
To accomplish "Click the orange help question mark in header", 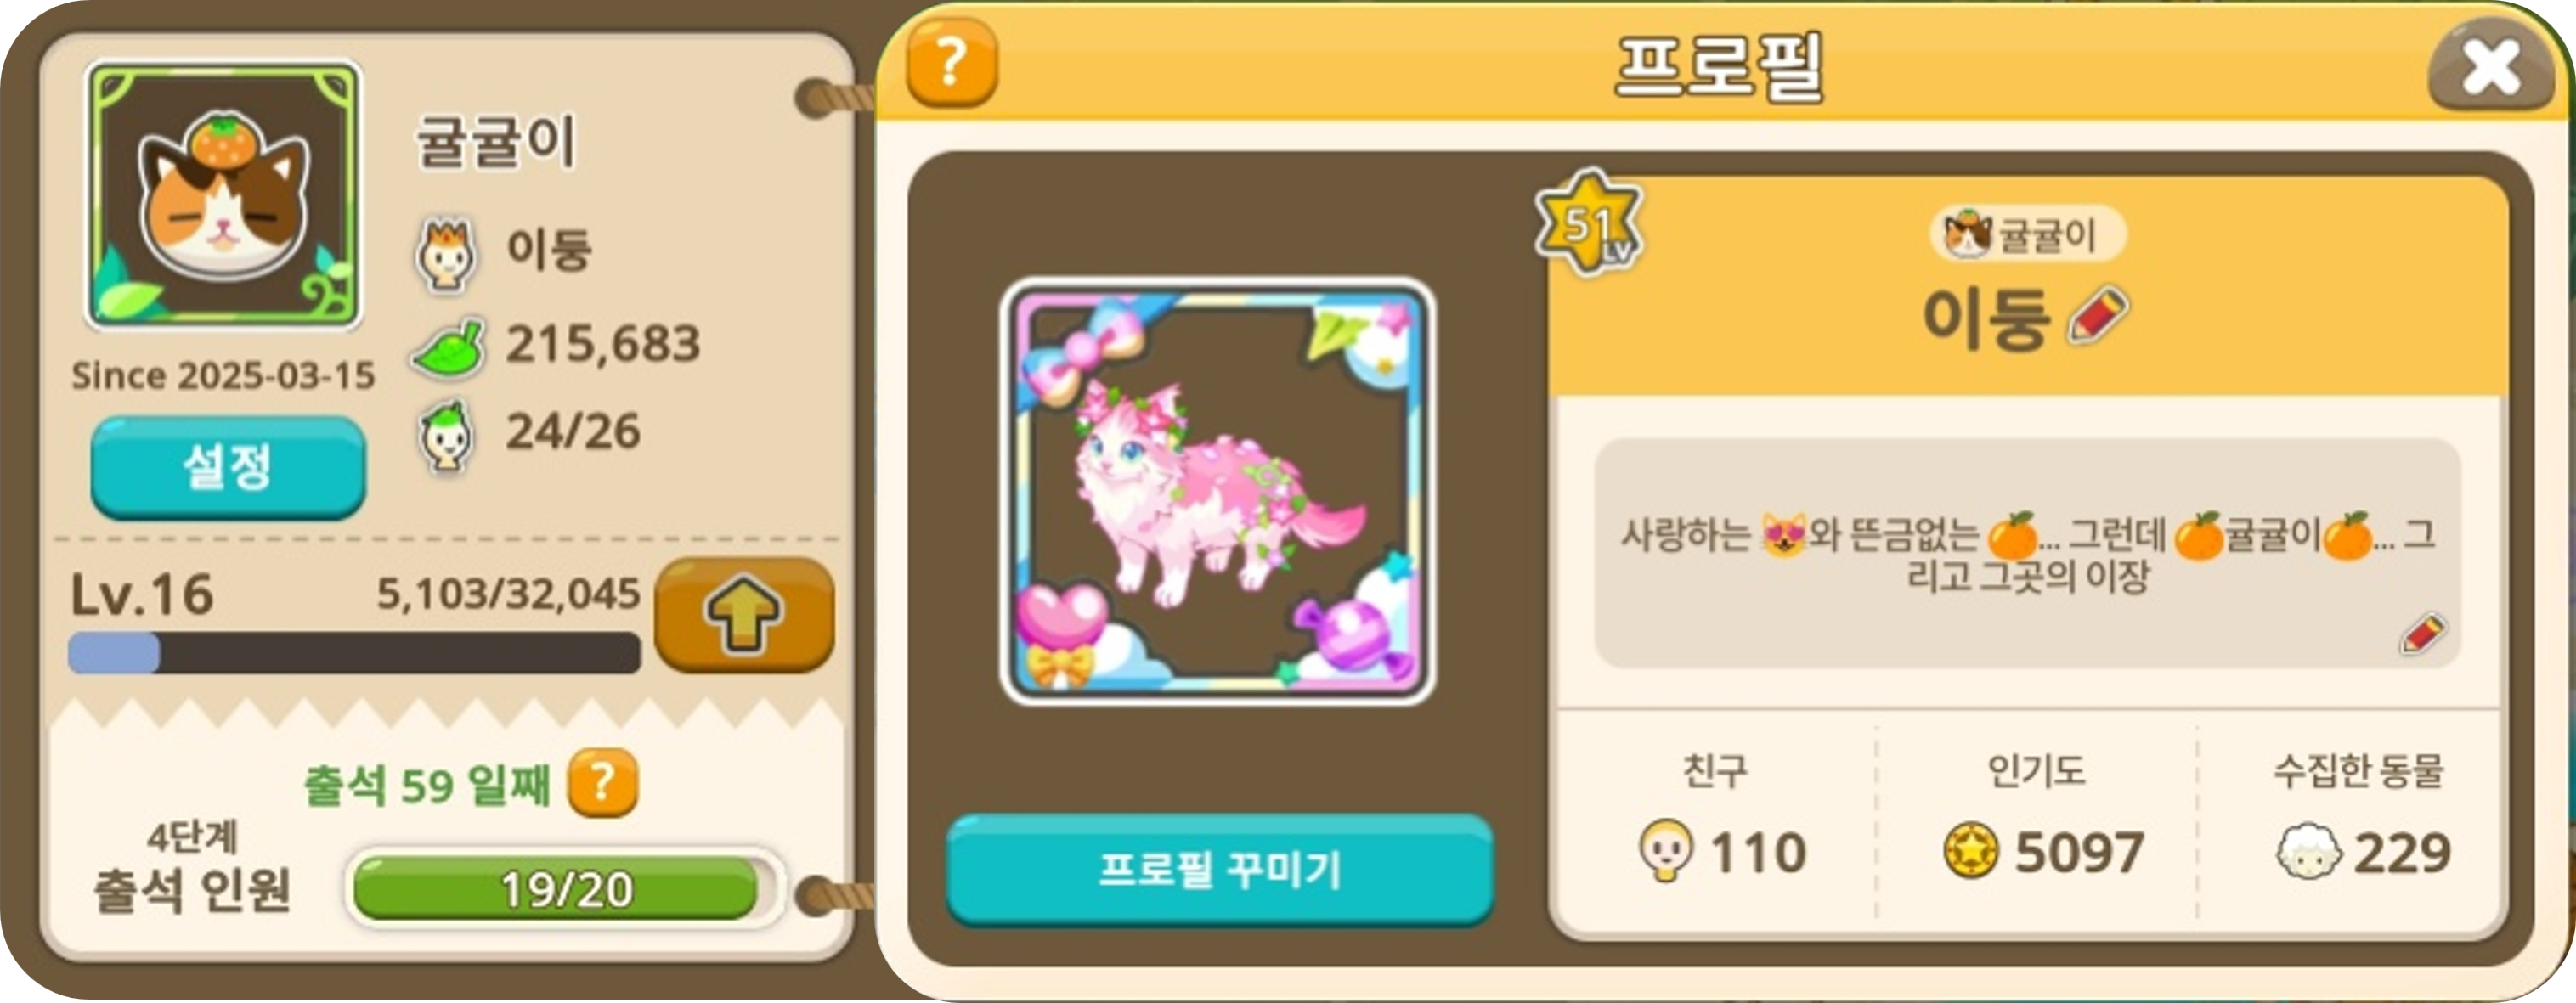I will point(951,62).
